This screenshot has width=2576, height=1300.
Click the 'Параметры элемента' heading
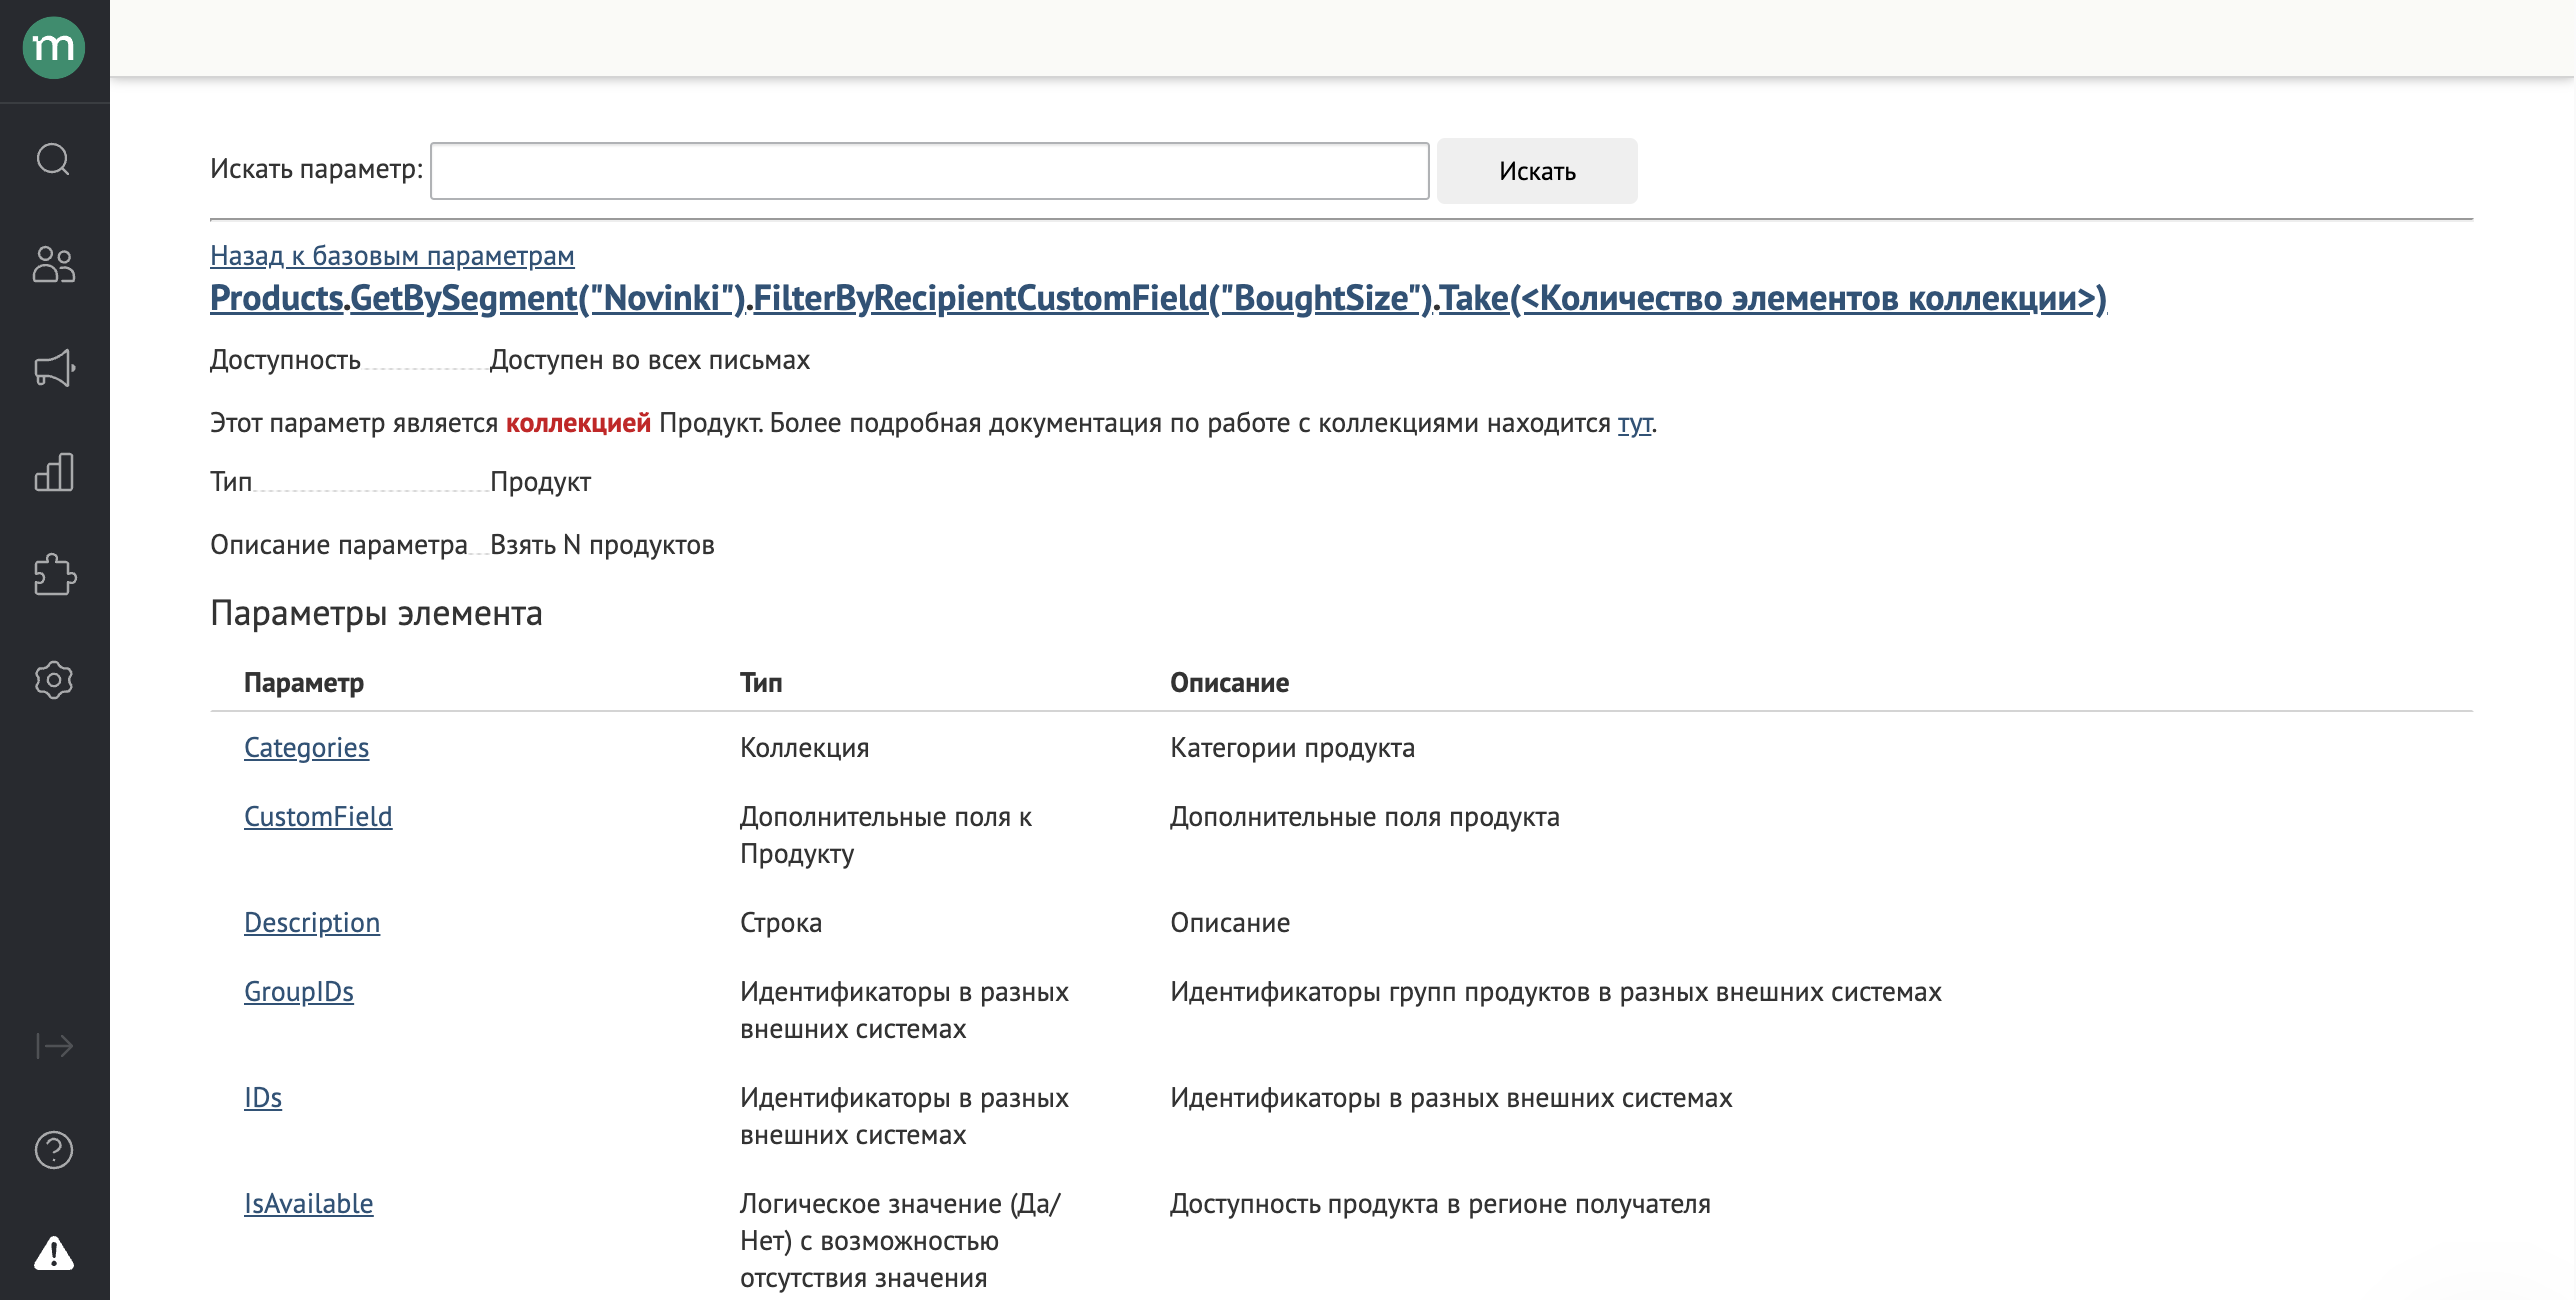click(376, 613)
